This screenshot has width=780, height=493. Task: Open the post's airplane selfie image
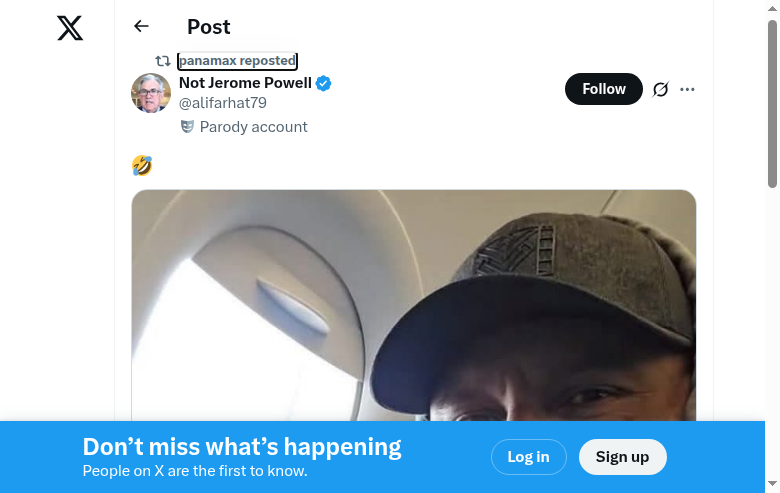coord(413,310)
